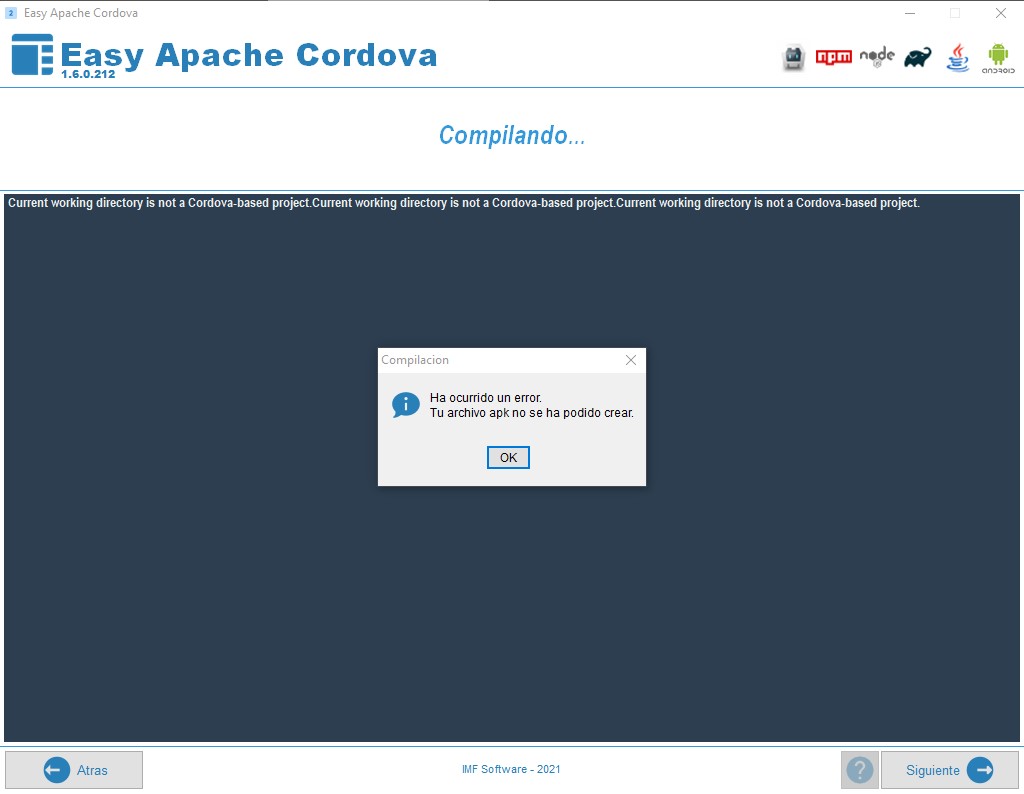1024x794 pixels.
Task: Proceed with the Siguiente button
Action: (x=950, y=770)
